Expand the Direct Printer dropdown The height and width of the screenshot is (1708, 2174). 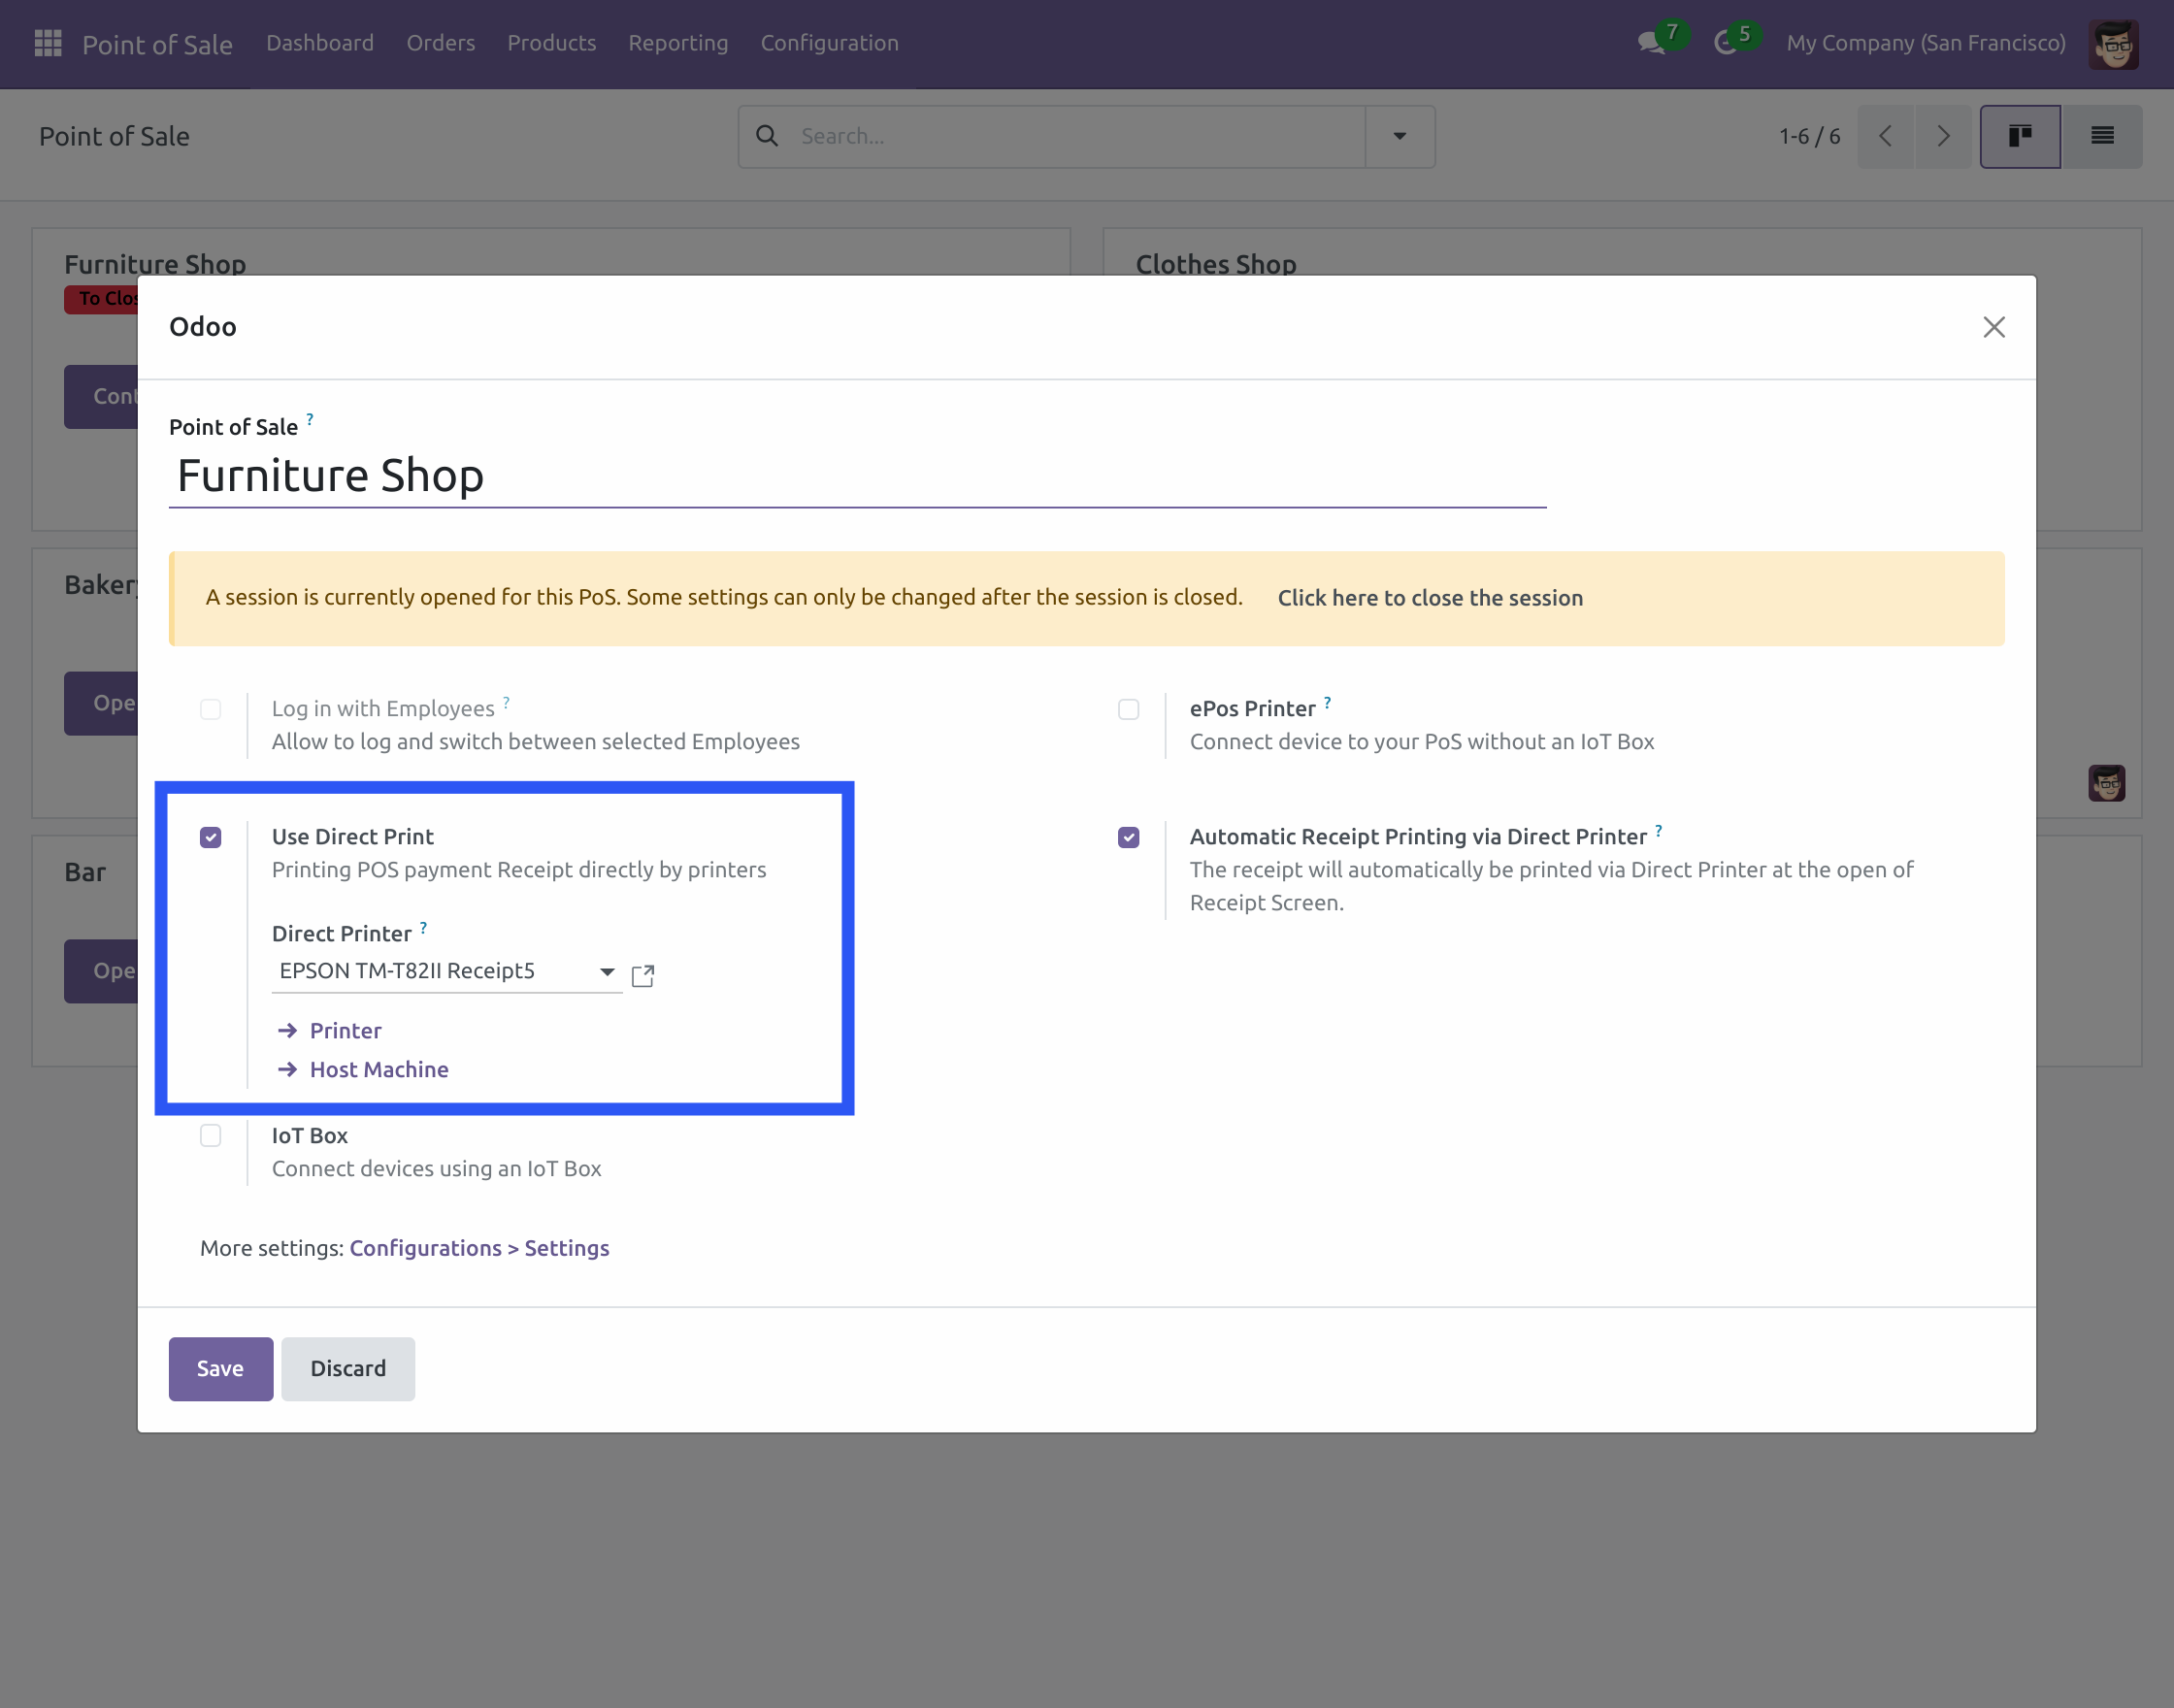606,971
